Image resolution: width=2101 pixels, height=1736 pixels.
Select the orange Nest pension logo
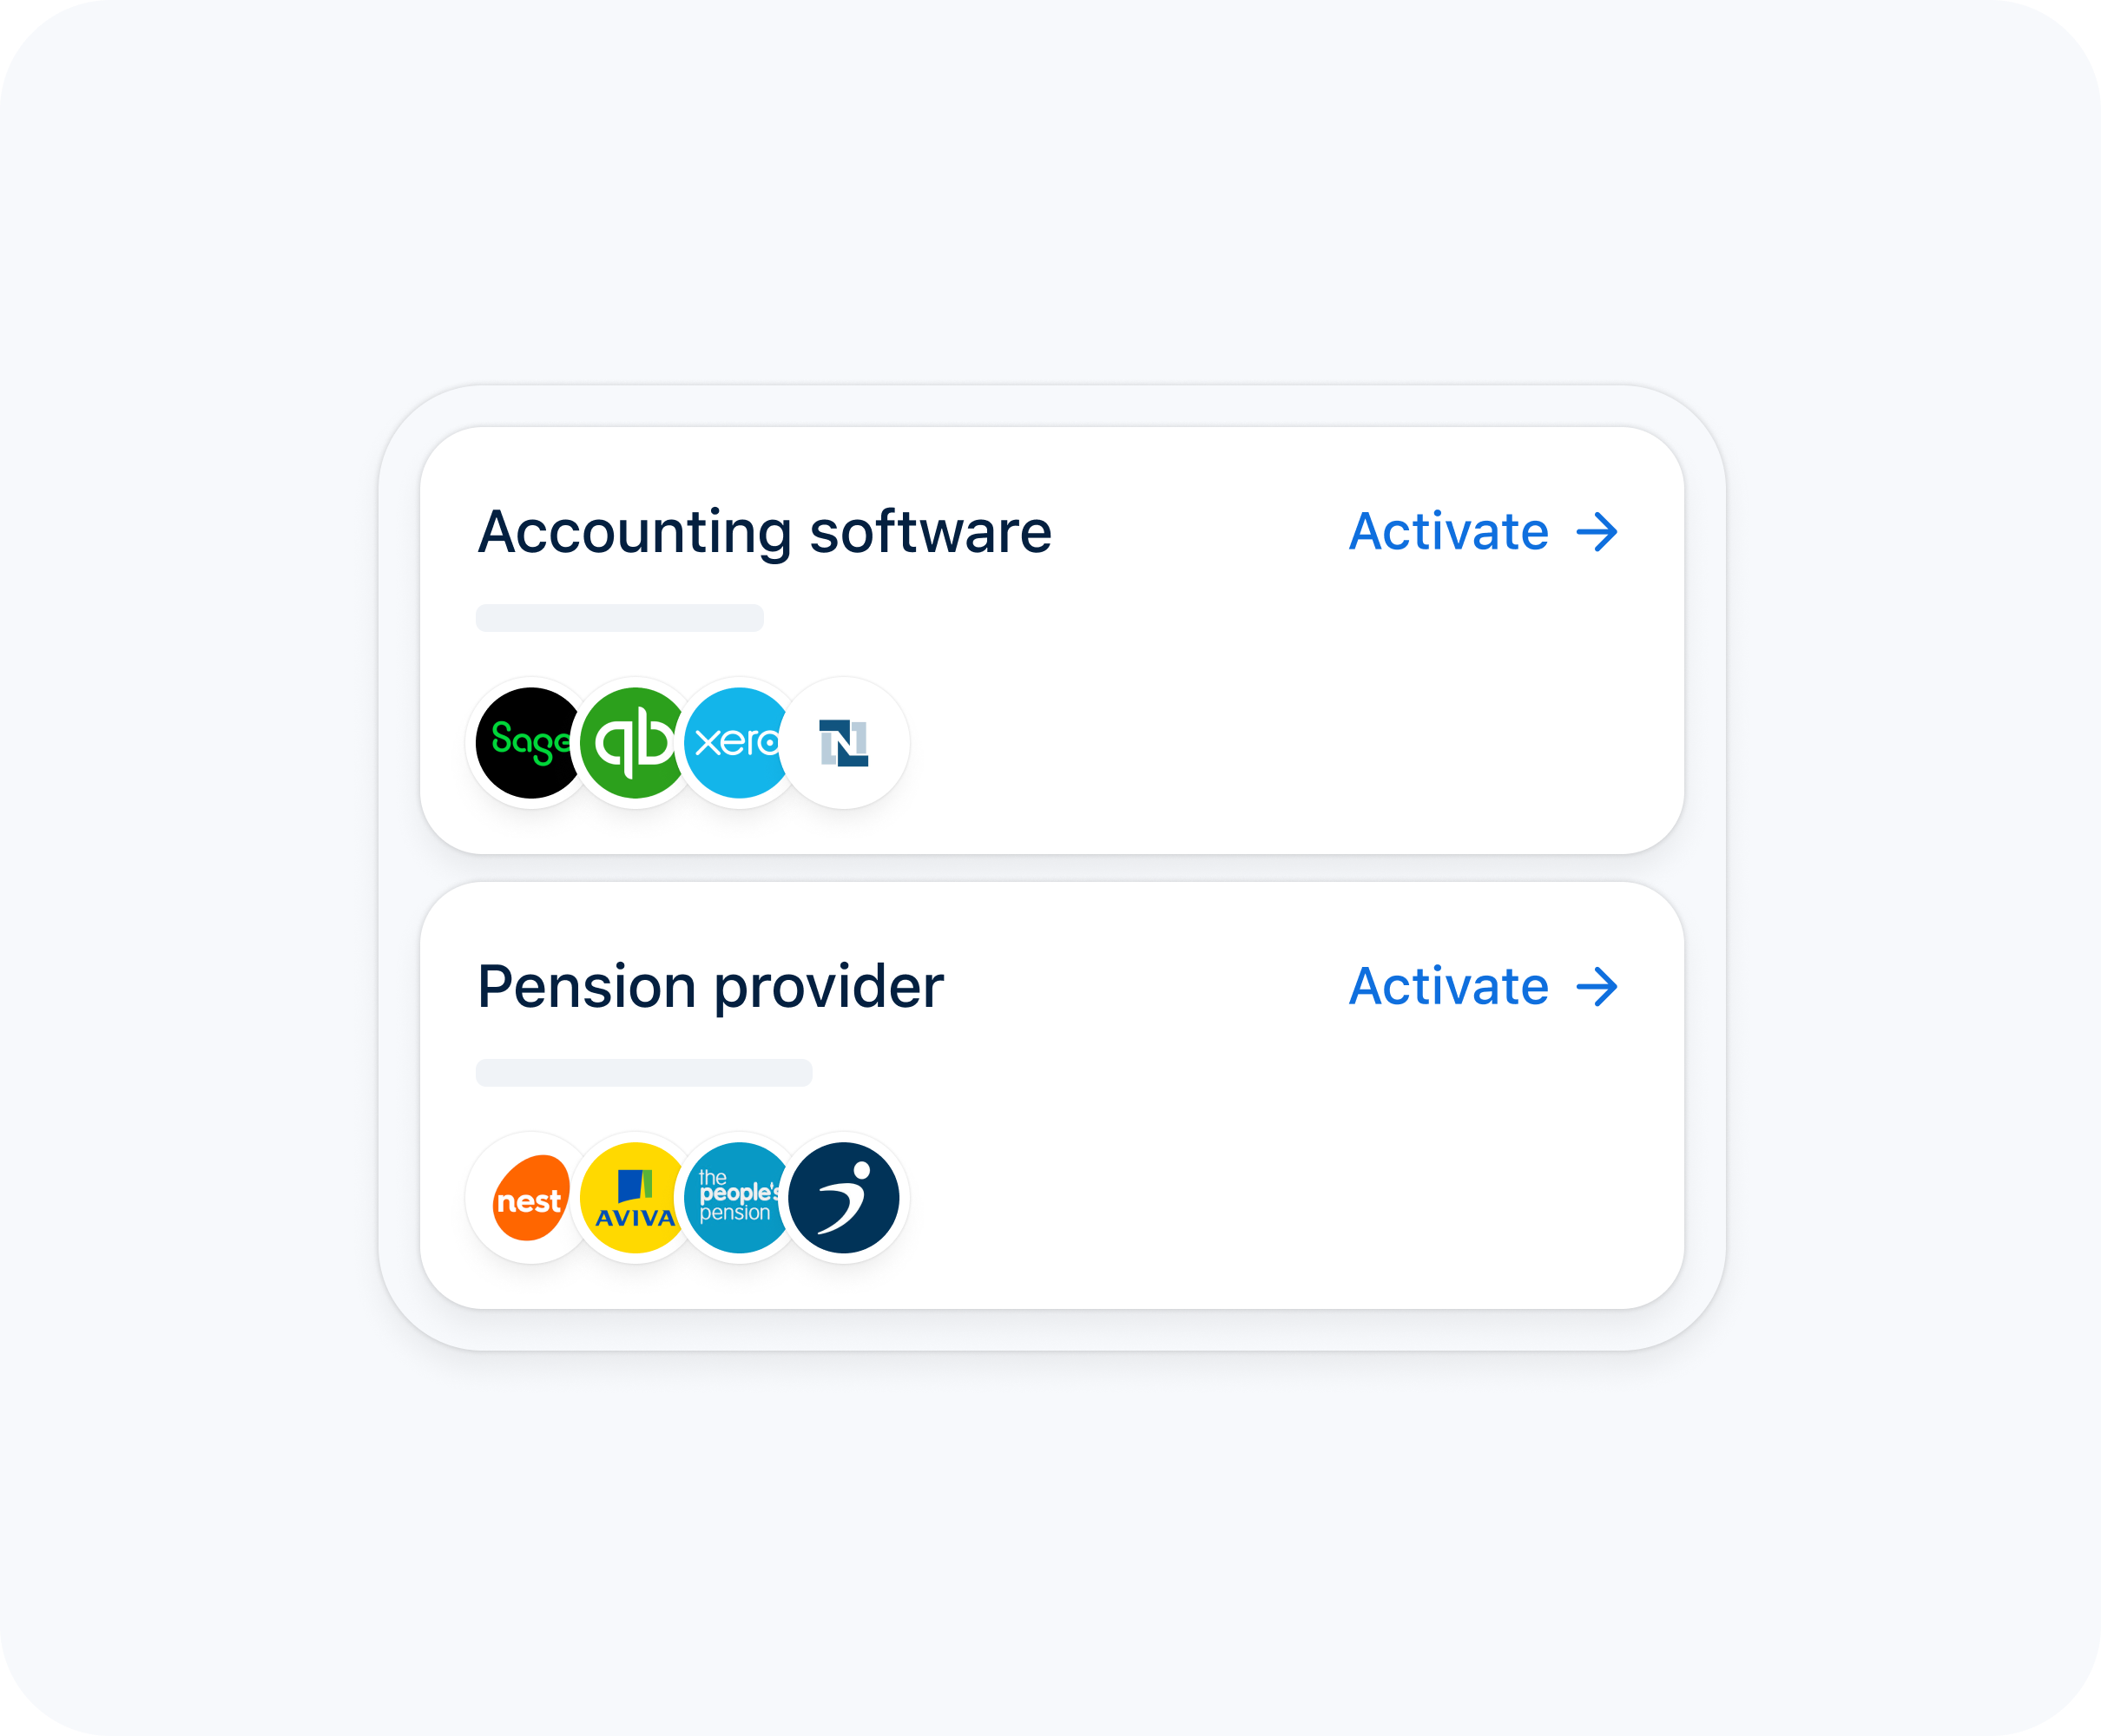[x=530, y=1197]
